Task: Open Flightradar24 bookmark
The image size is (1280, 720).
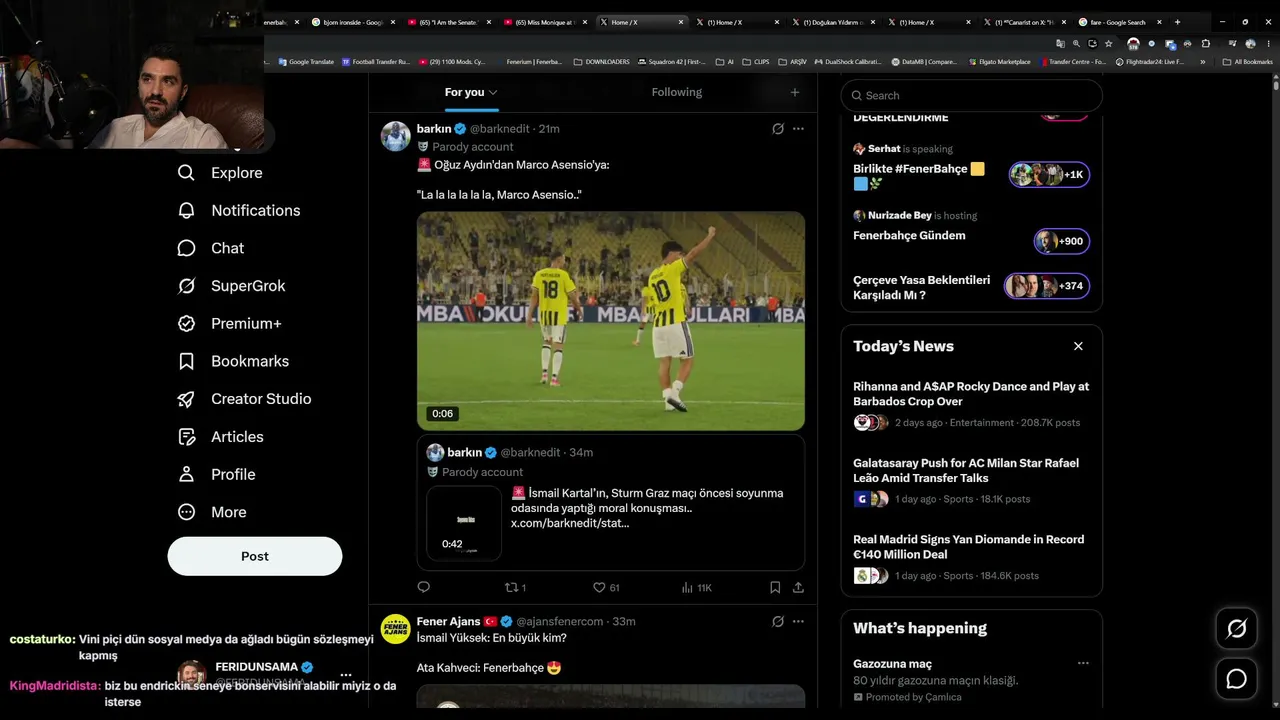Action: point(1149,62)
